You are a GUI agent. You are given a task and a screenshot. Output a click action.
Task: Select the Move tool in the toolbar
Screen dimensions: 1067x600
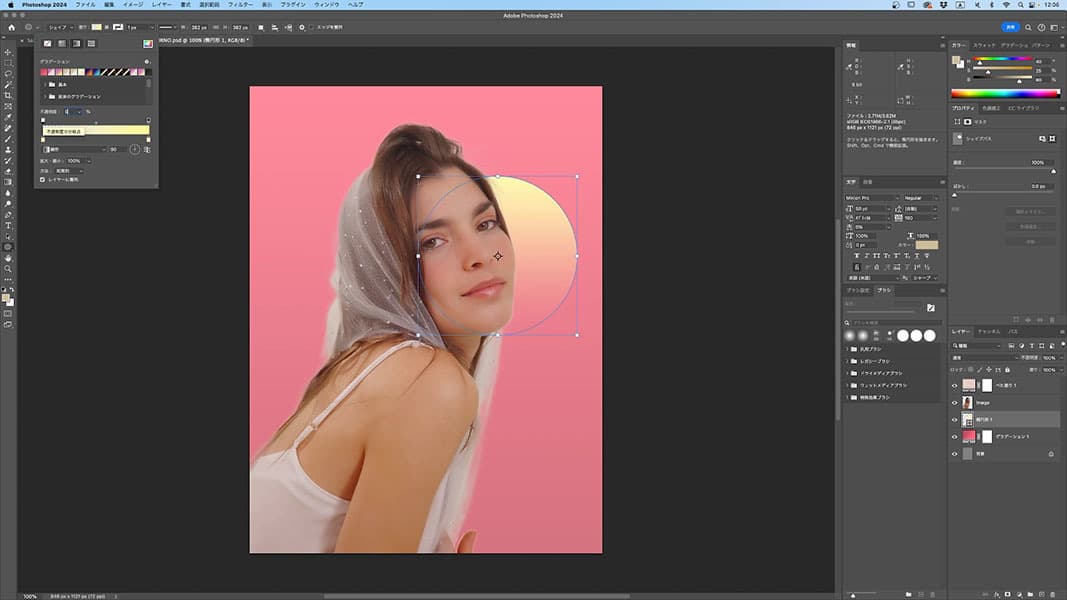tap(8, 52)
